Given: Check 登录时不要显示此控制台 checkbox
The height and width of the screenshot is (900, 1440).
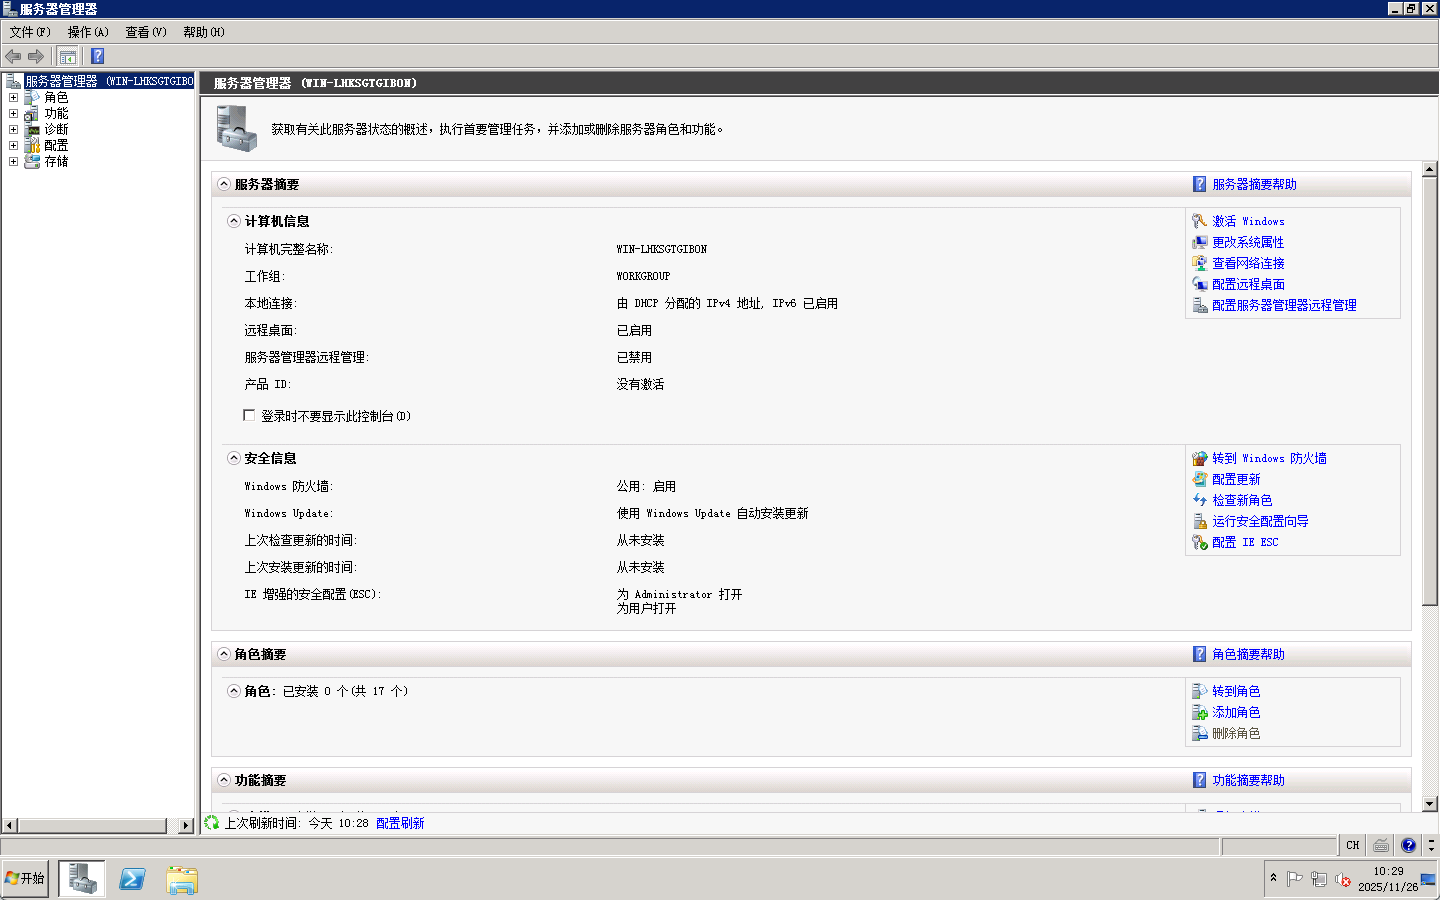Looking at the screenshot, I should (249, 415).
